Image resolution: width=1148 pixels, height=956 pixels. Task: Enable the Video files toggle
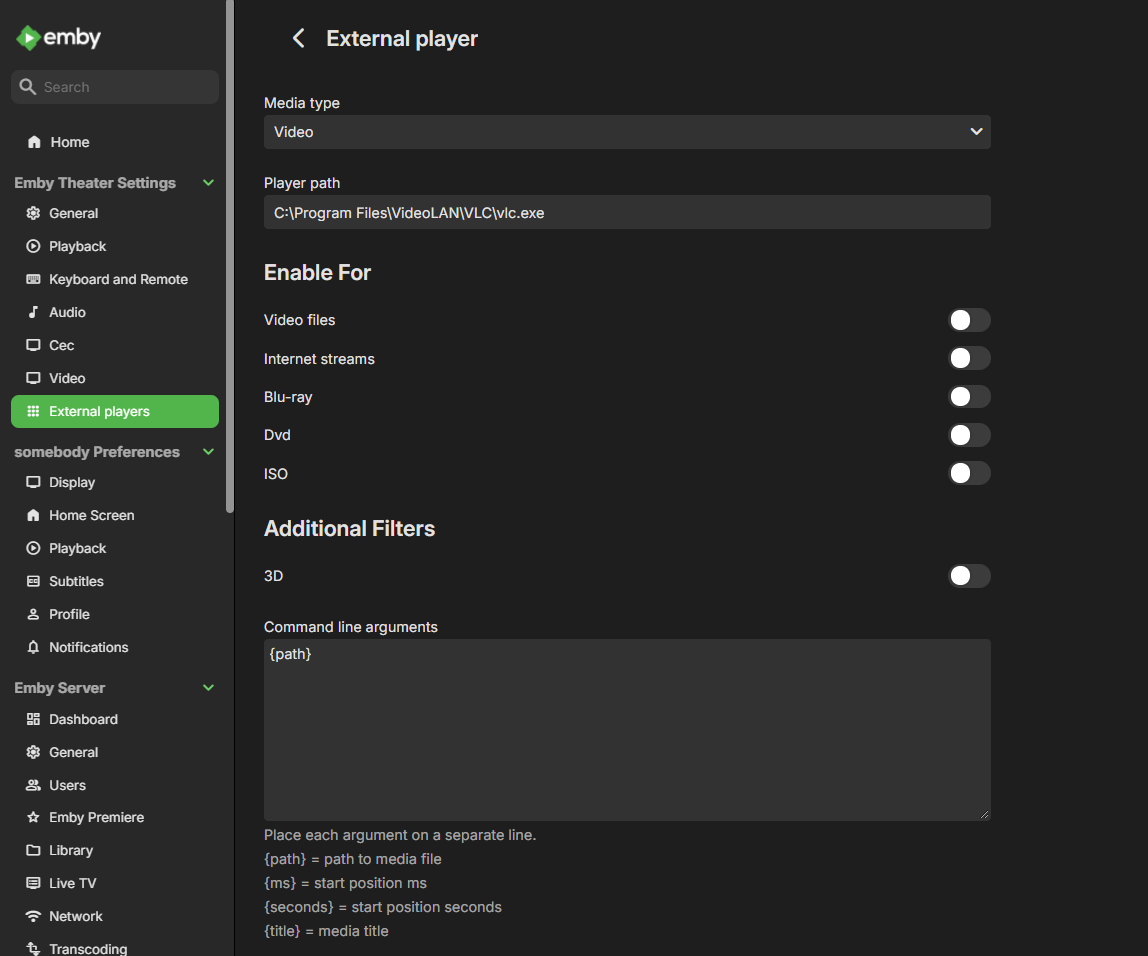coord(969,320)
